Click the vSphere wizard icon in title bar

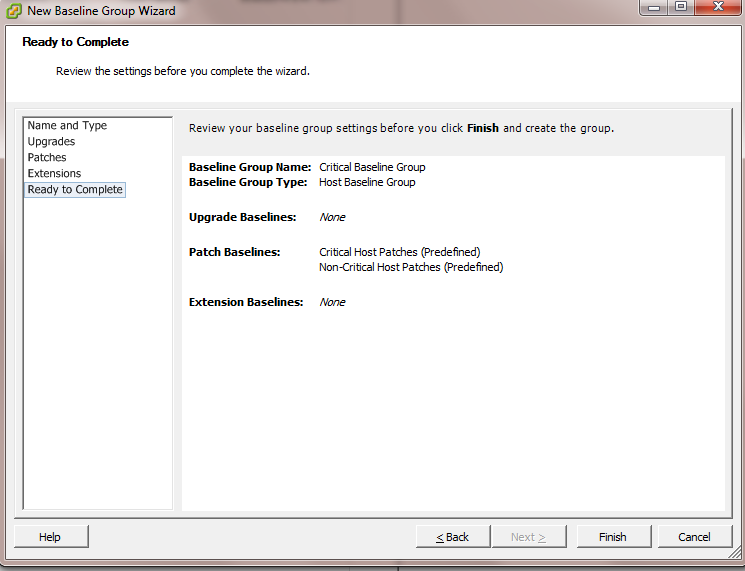14,10
